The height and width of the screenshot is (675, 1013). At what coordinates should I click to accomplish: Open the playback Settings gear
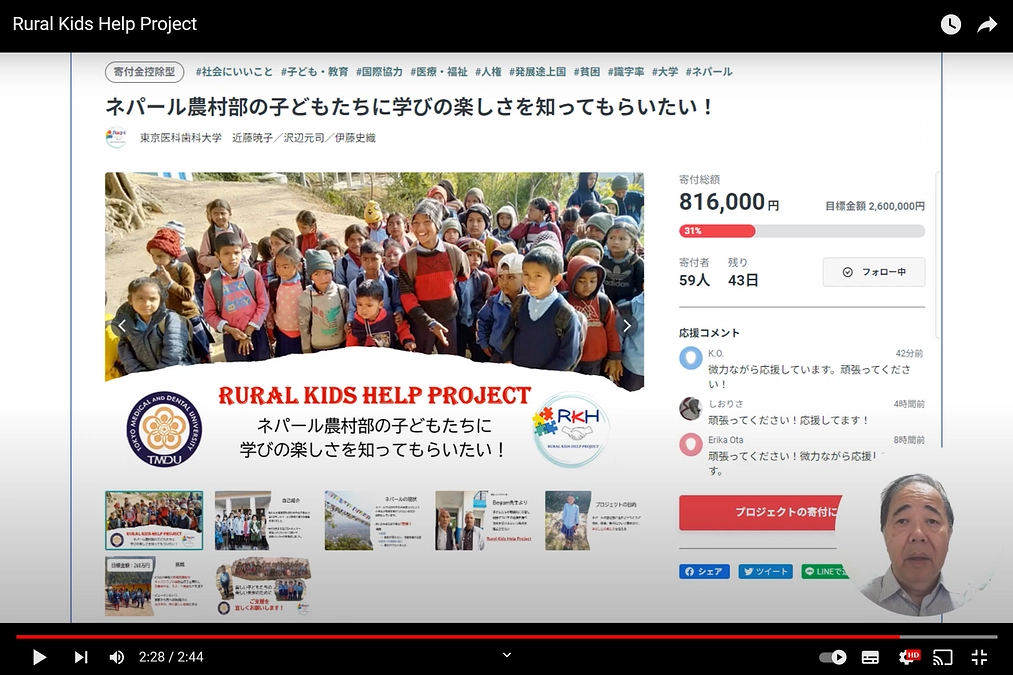(x=908, y=657)
